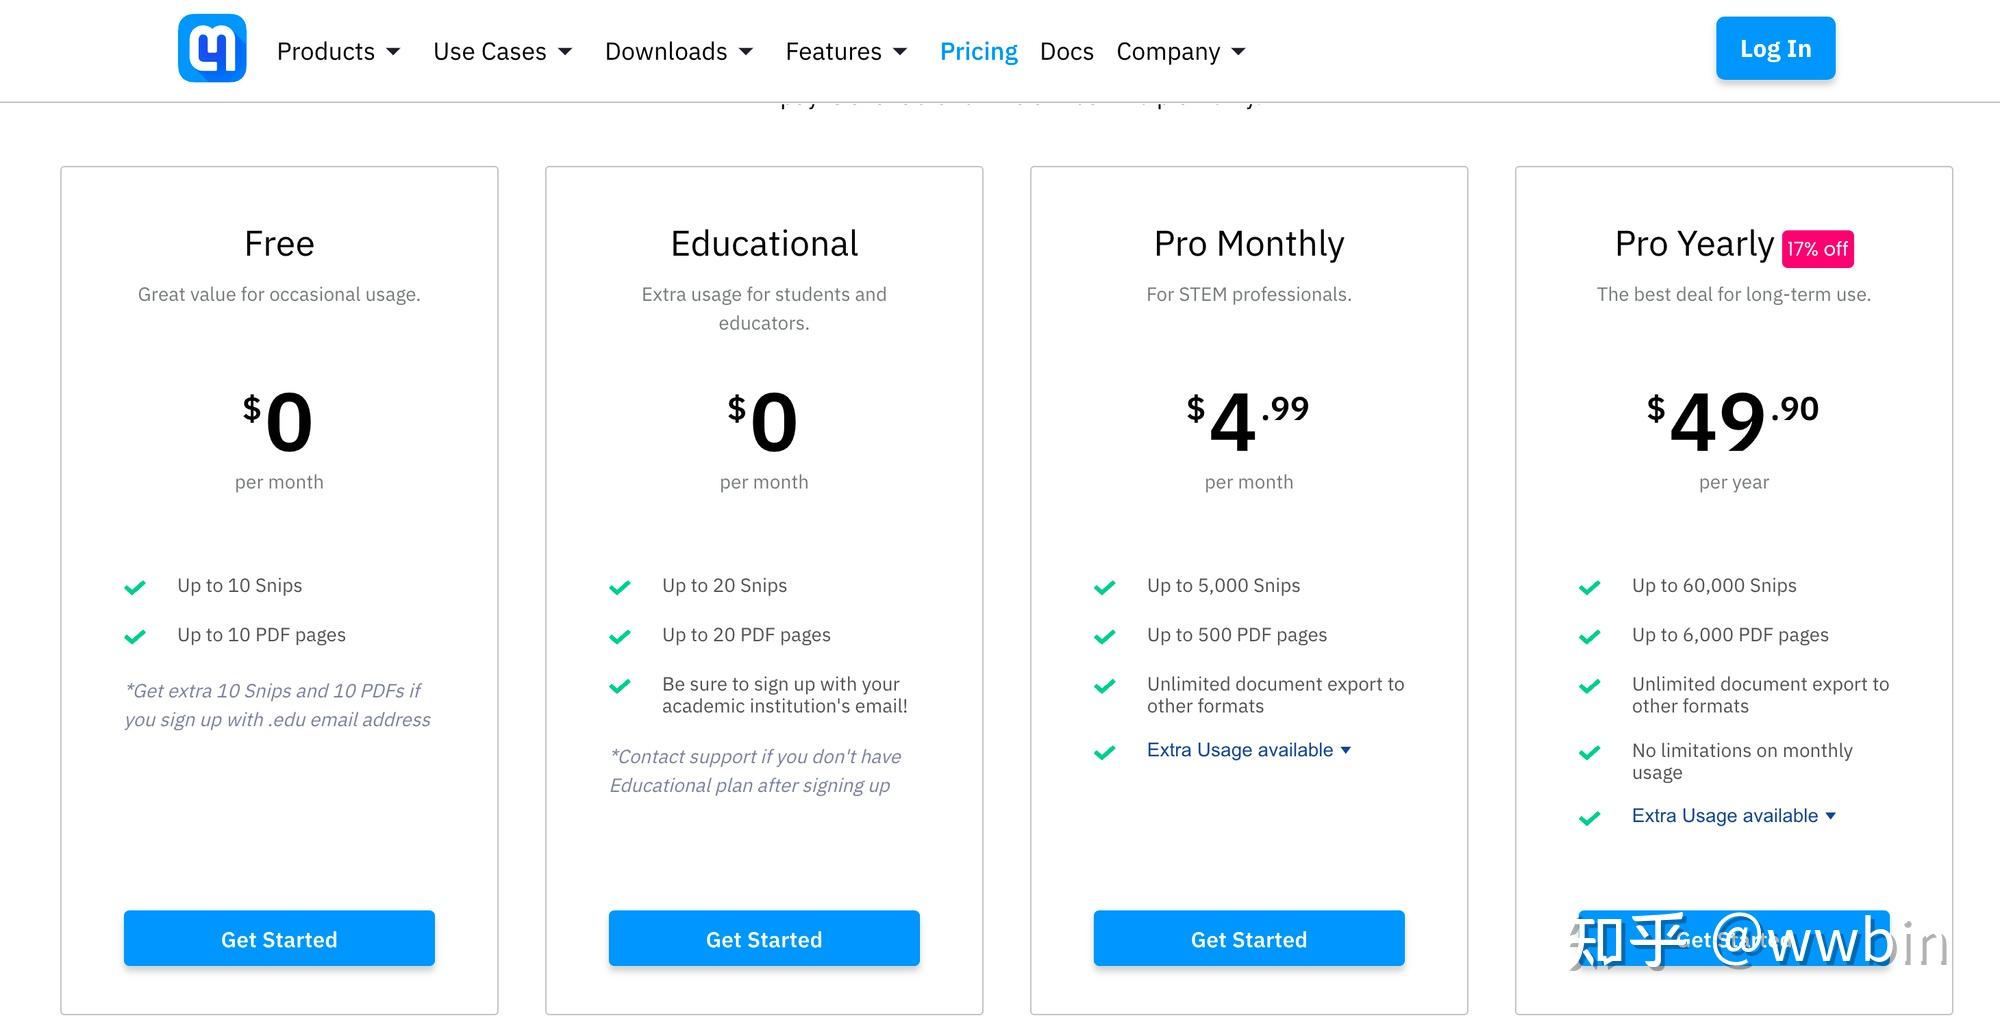Click the checkmark beside Up to 10 Snips

pos(135,587)
